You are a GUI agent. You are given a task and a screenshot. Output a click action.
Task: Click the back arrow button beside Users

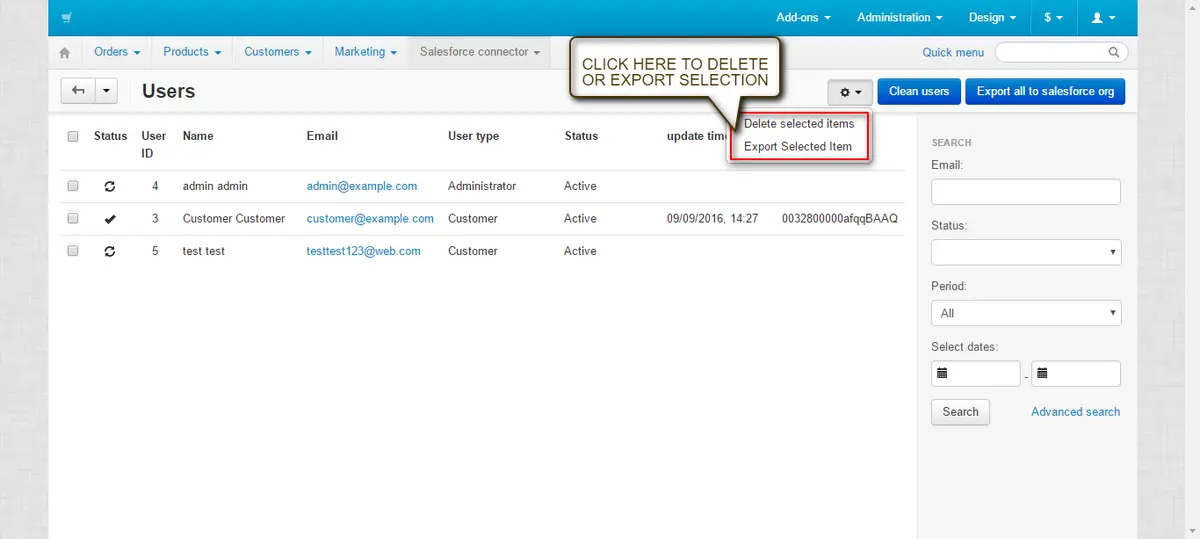78,91
